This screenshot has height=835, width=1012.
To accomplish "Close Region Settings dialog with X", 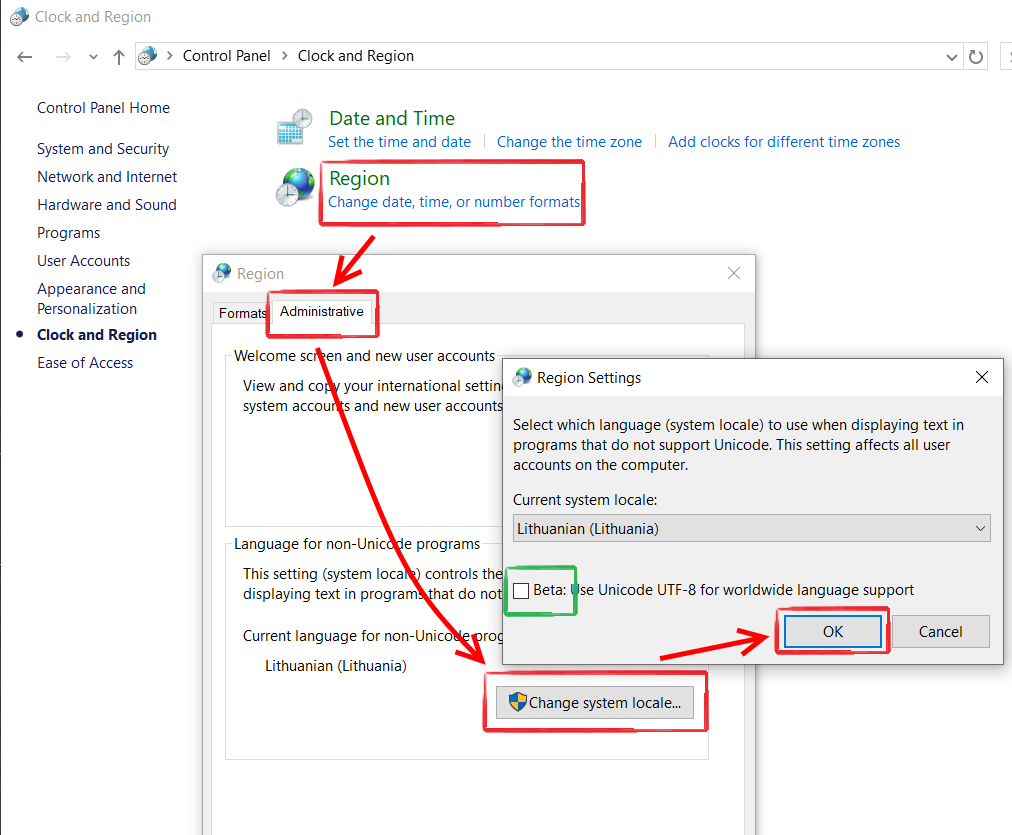I will click(x=982, y=377).
